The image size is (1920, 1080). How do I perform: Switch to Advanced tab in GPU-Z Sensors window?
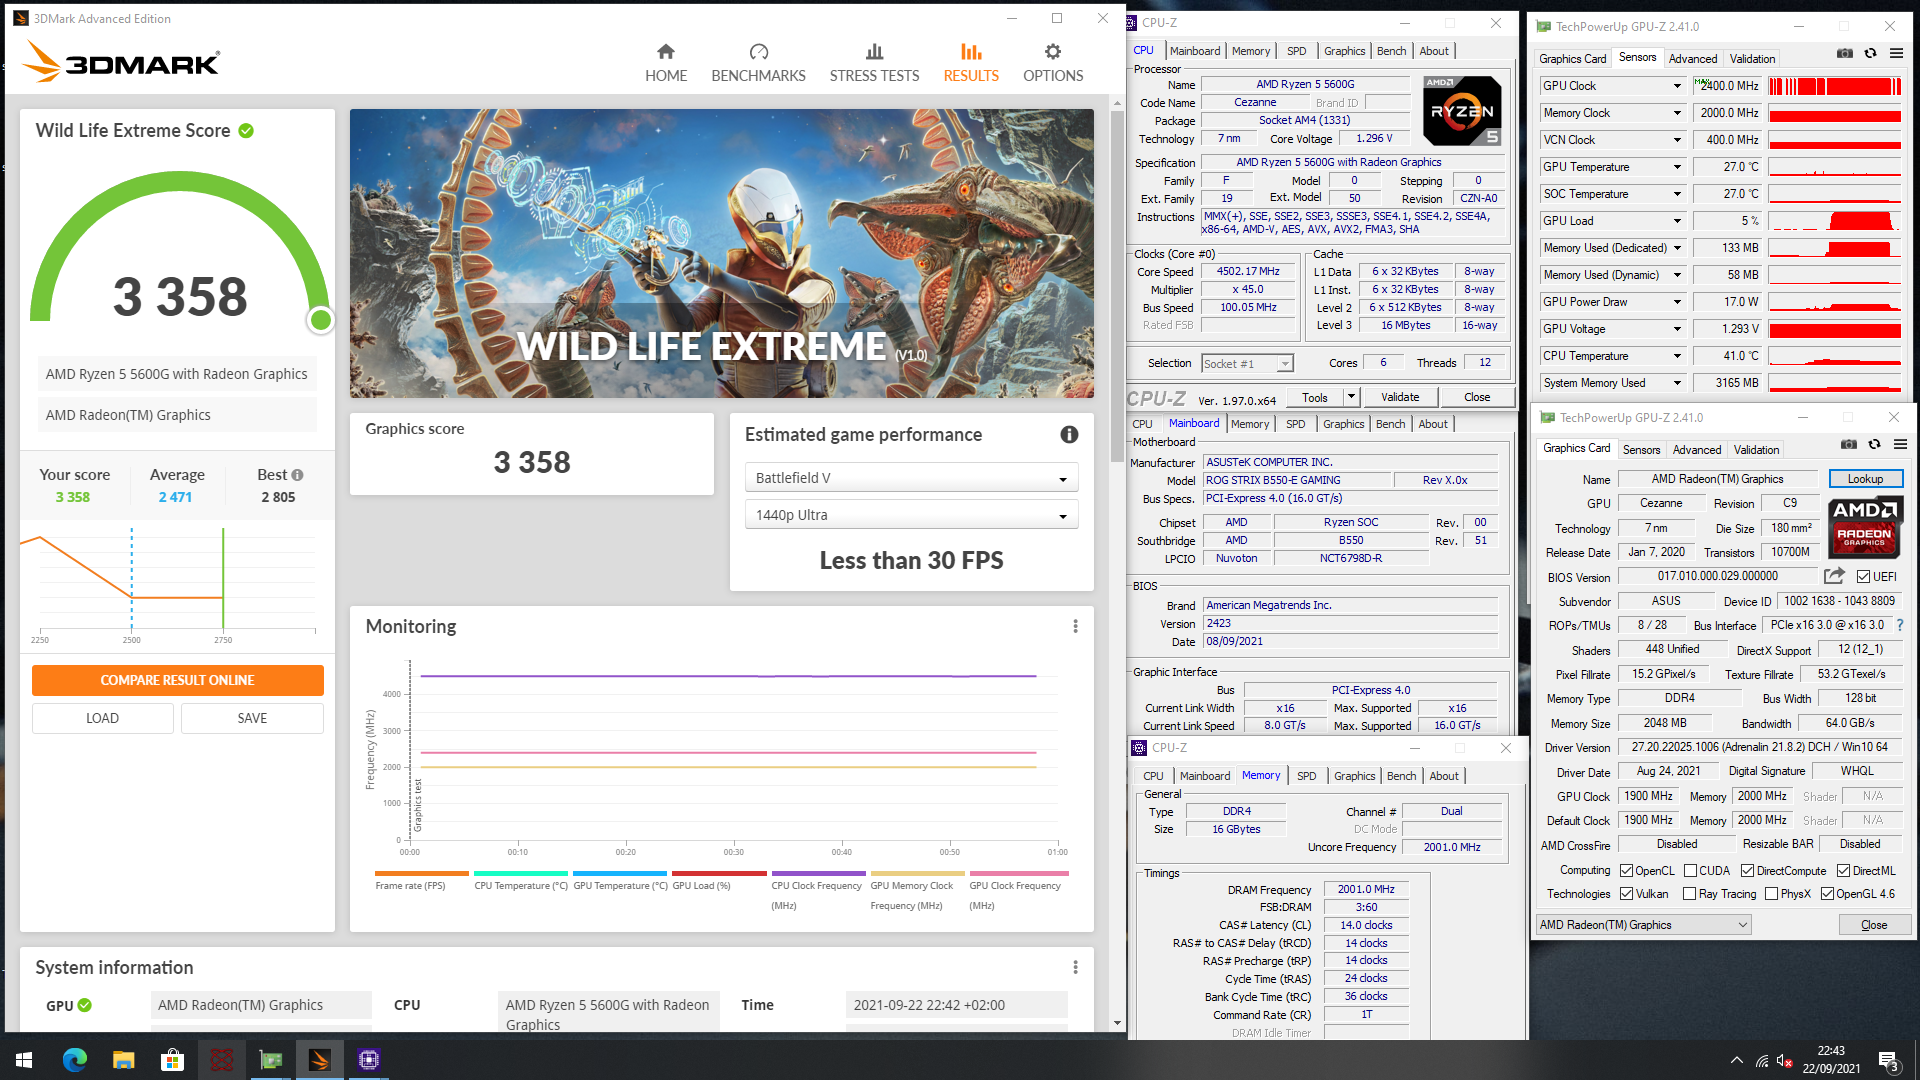pos(1692,59)
